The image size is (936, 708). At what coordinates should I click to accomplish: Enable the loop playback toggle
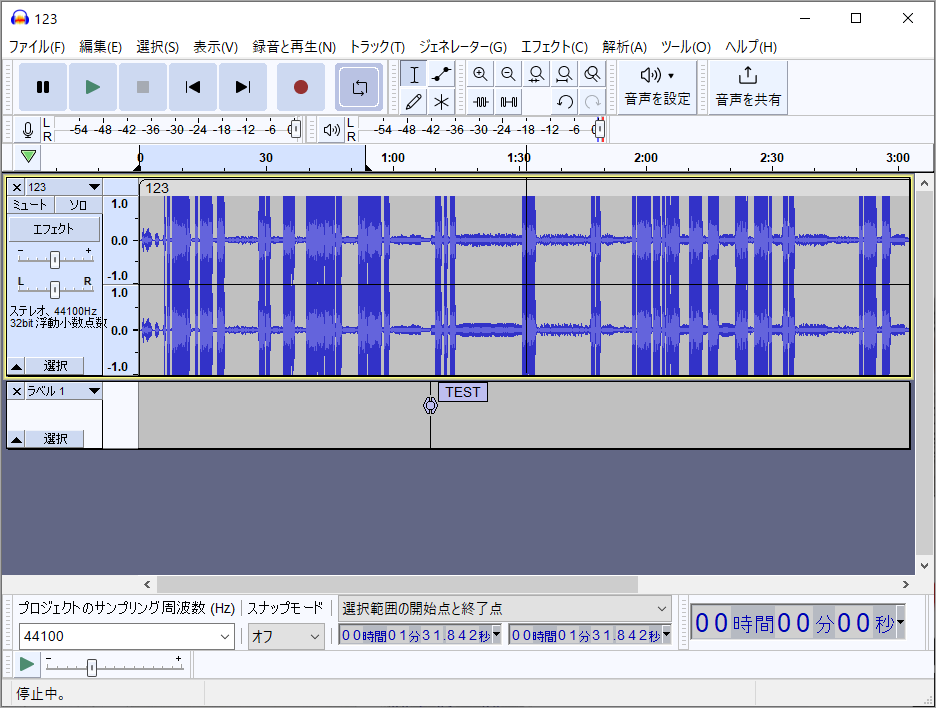(359, 87)
